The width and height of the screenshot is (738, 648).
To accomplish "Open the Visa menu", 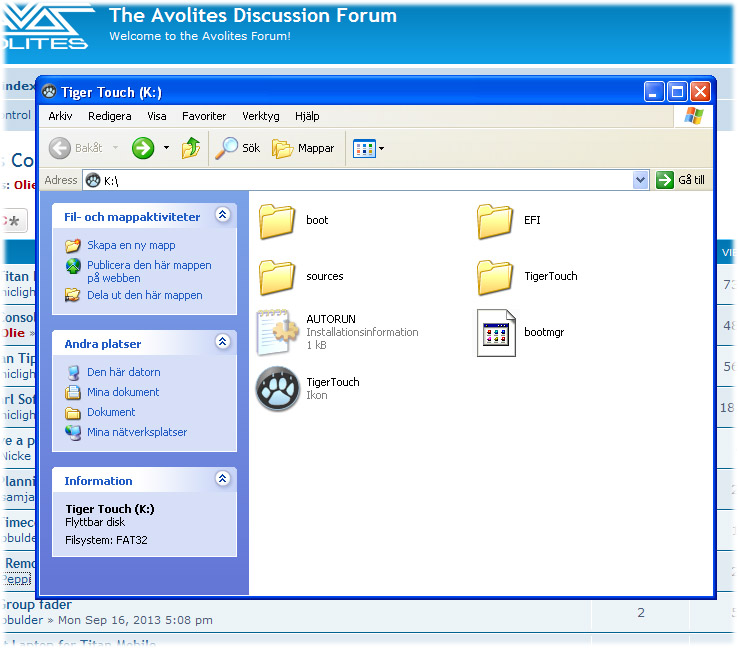I will pyautogui.click(x=157, y=116).
